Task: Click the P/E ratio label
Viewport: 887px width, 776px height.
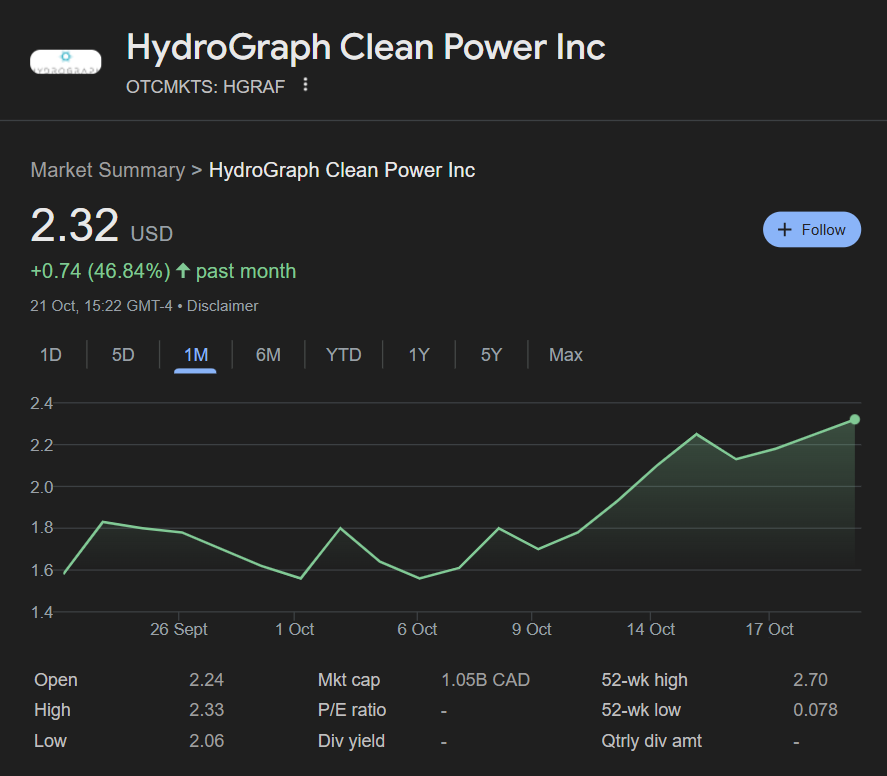Action: [352, 710]
